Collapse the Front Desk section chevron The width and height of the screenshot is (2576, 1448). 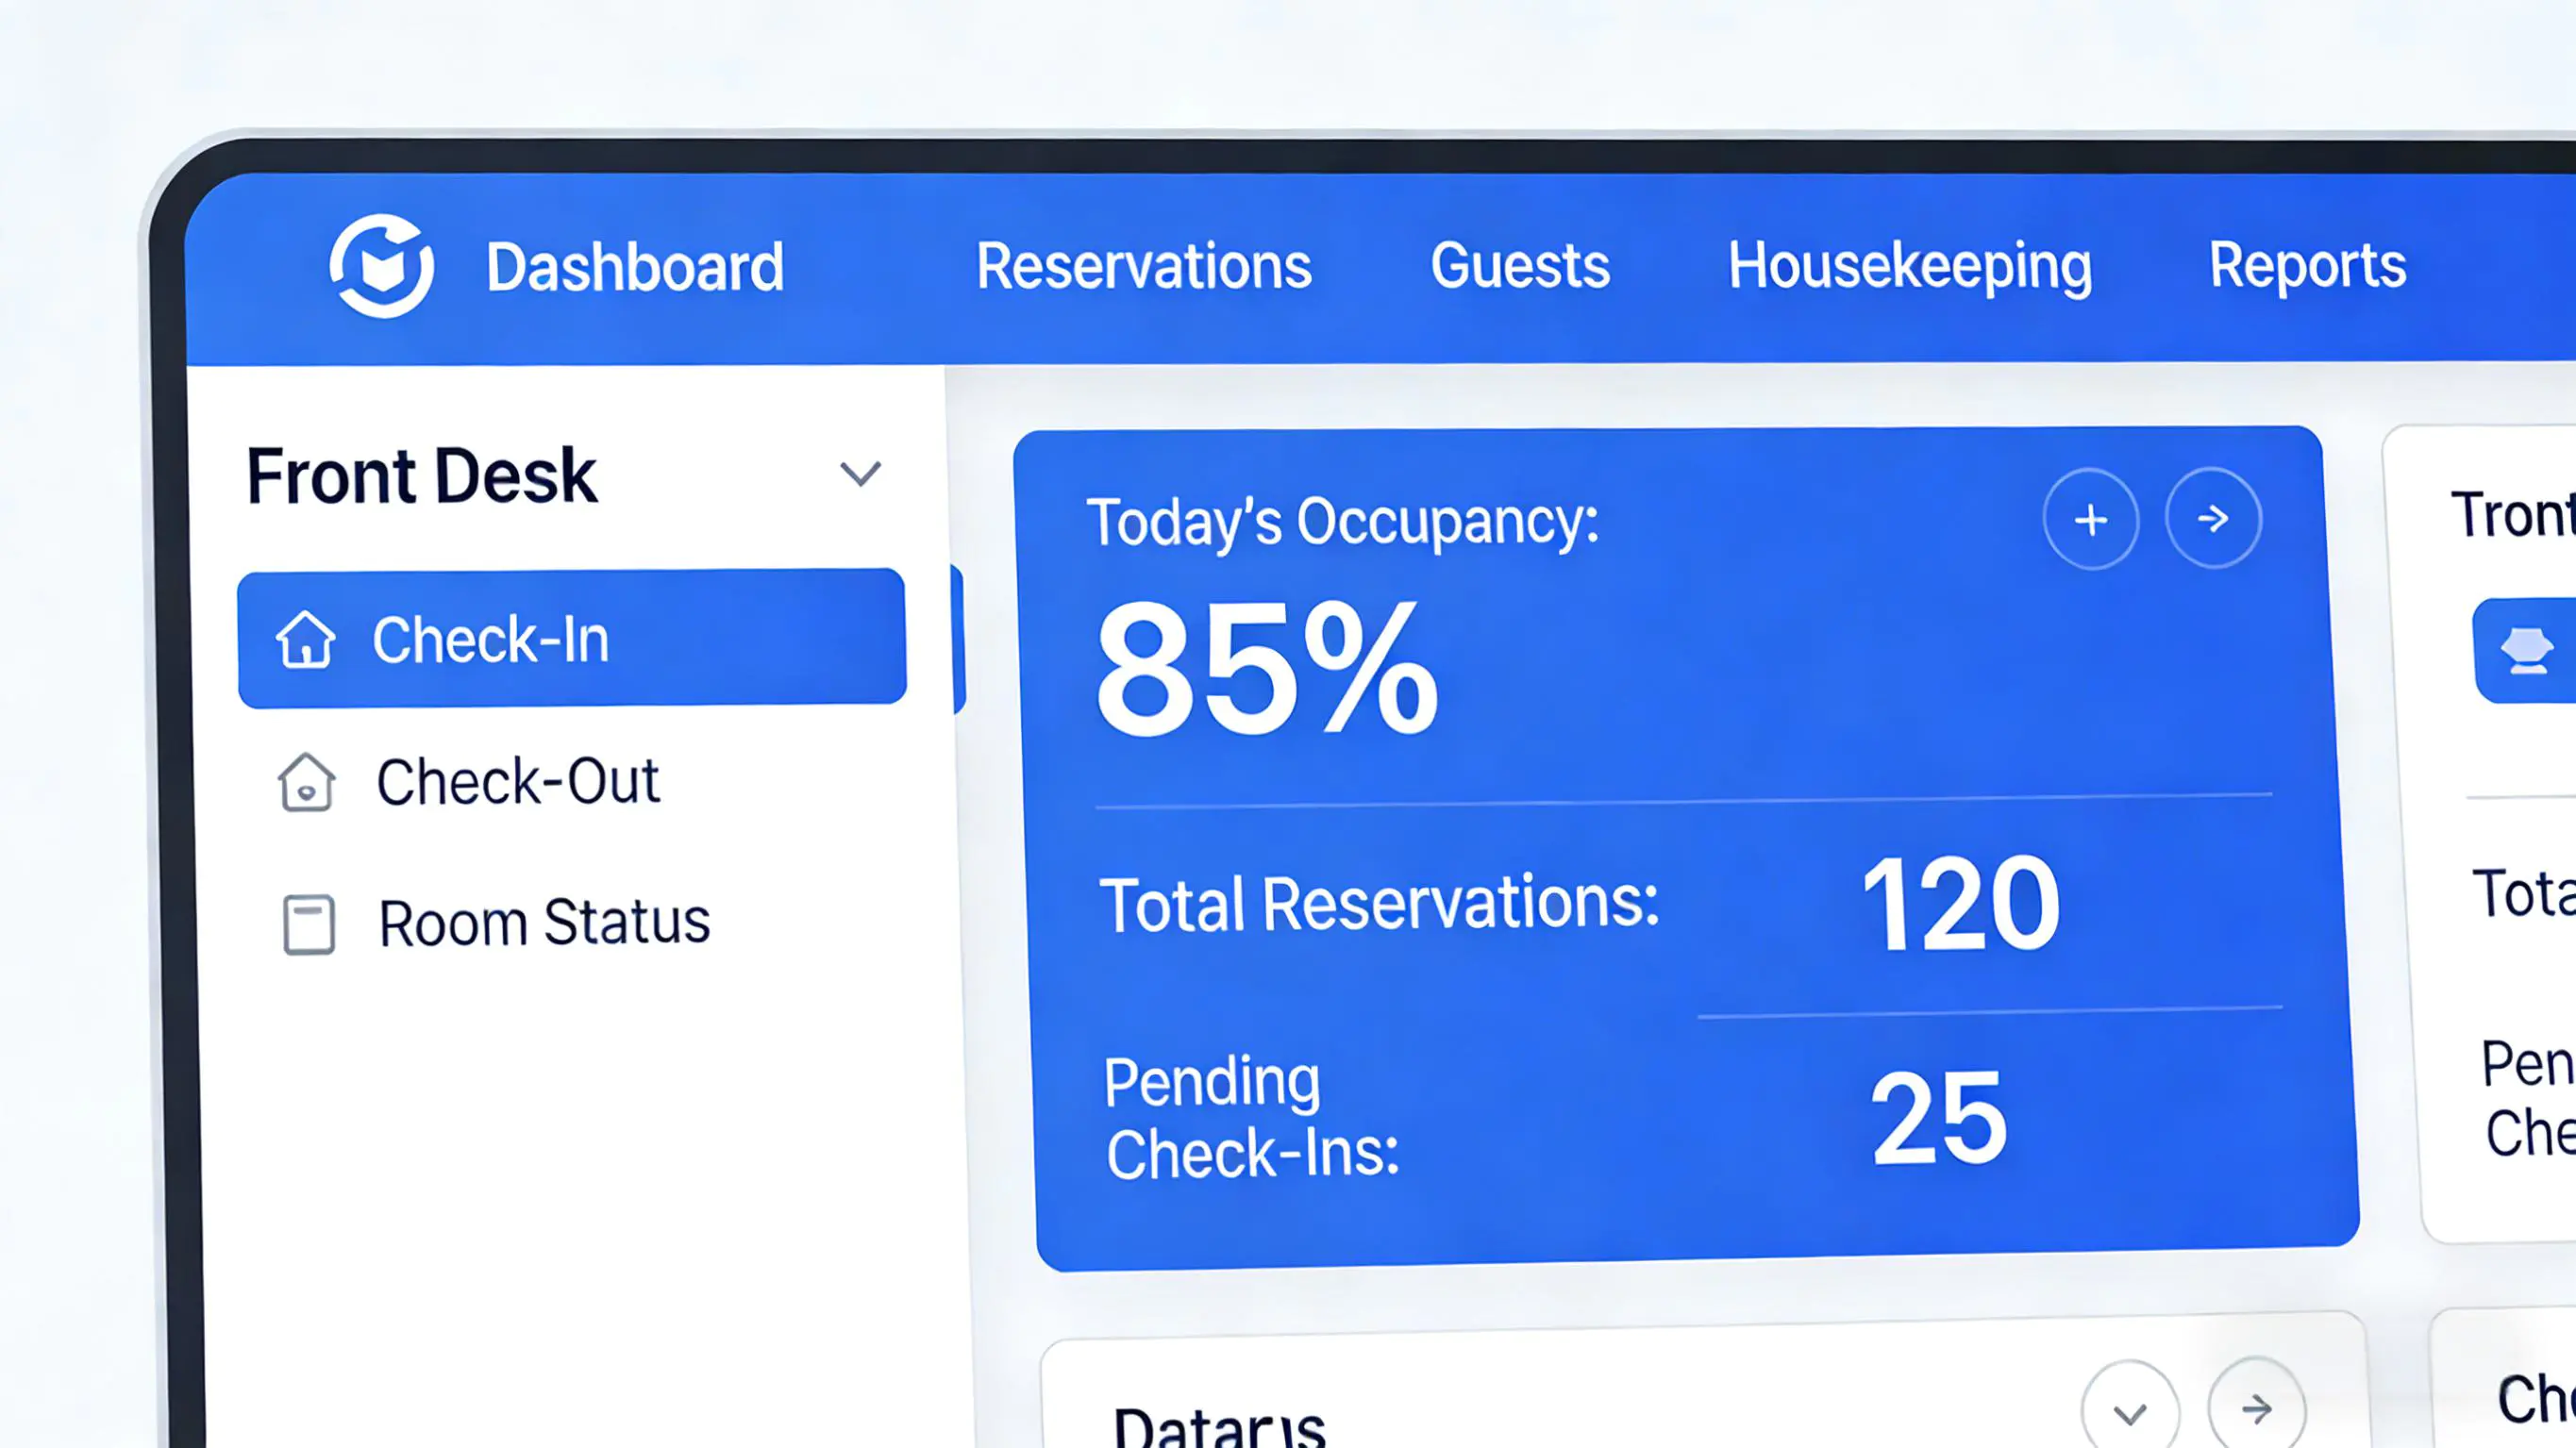[859, 473]
